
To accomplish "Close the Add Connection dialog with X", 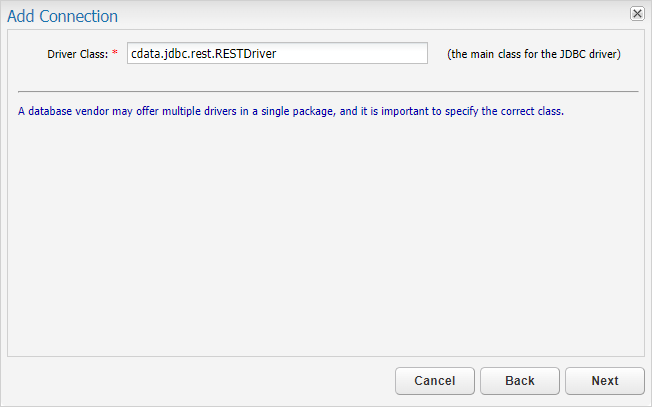I will (637, 14).
